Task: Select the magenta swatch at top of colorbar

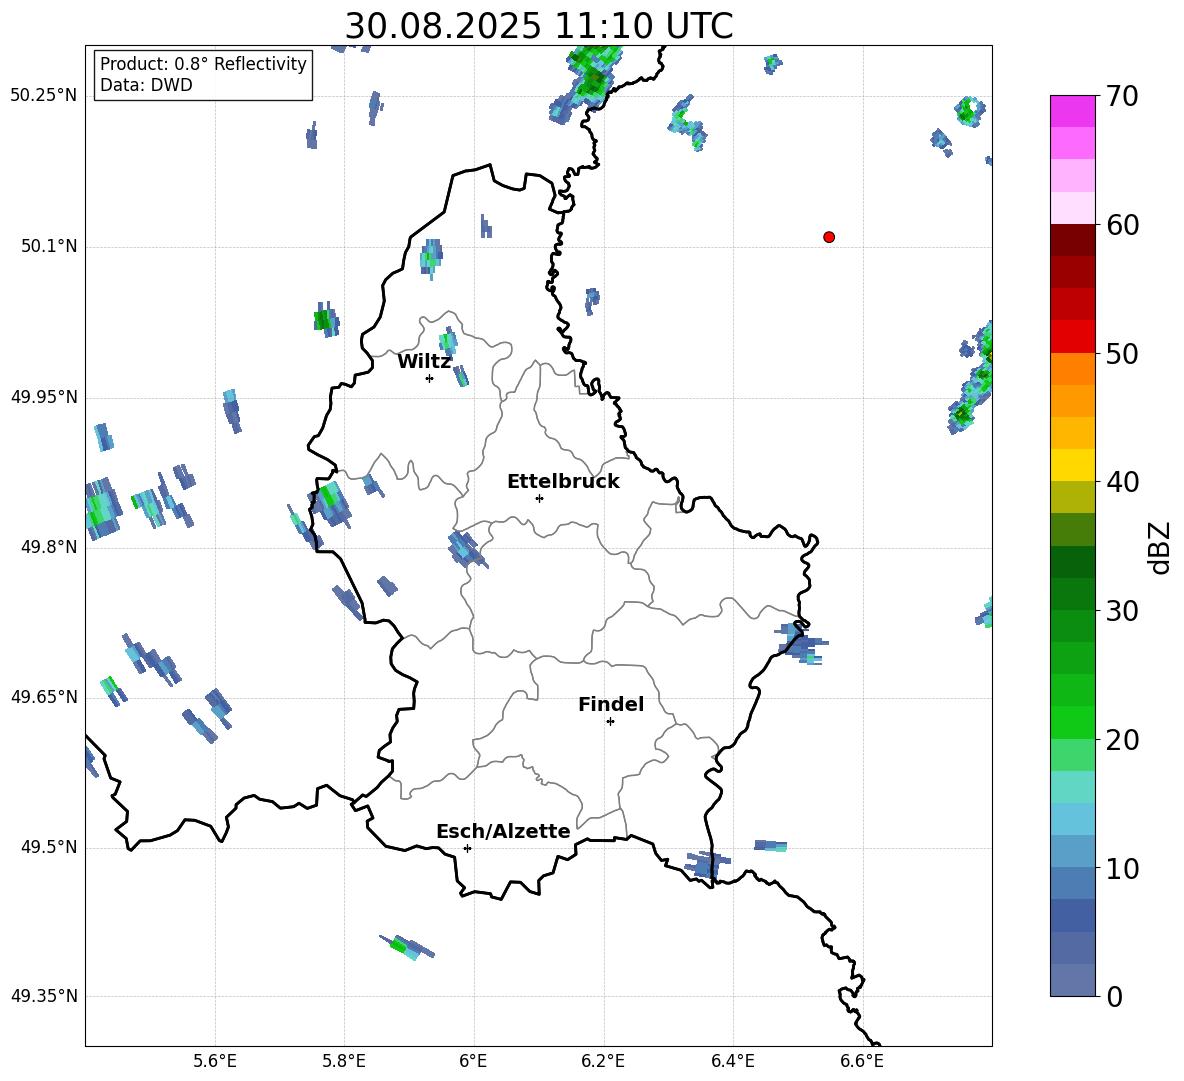Action: [1073, 111]
